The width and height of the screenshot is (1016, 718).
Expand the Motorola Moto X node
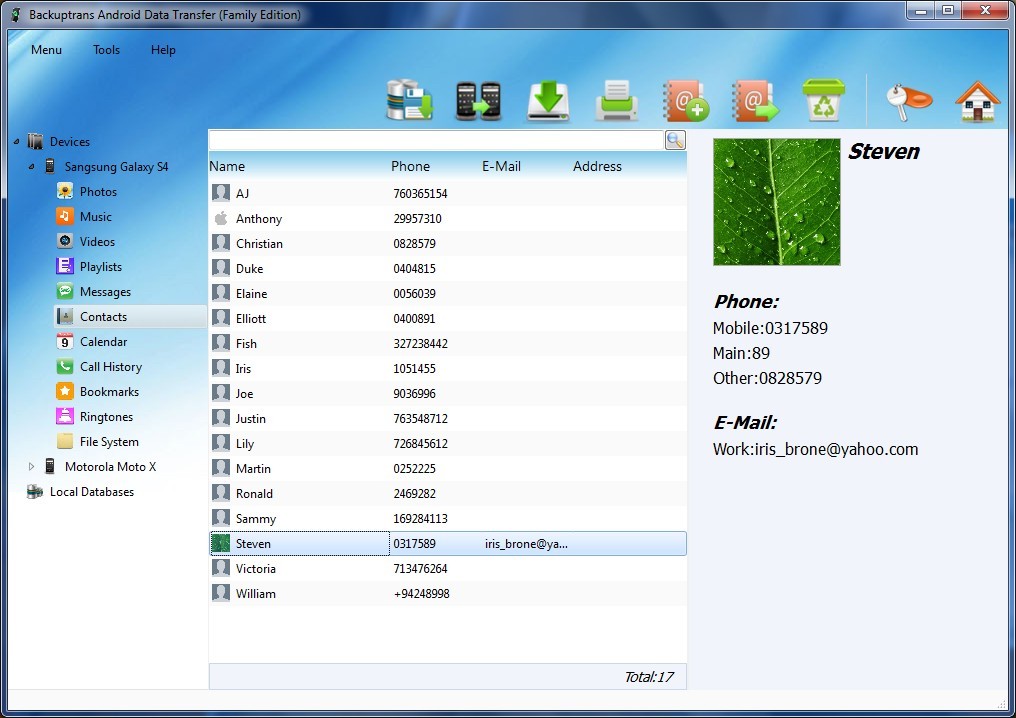coord(31,467)
